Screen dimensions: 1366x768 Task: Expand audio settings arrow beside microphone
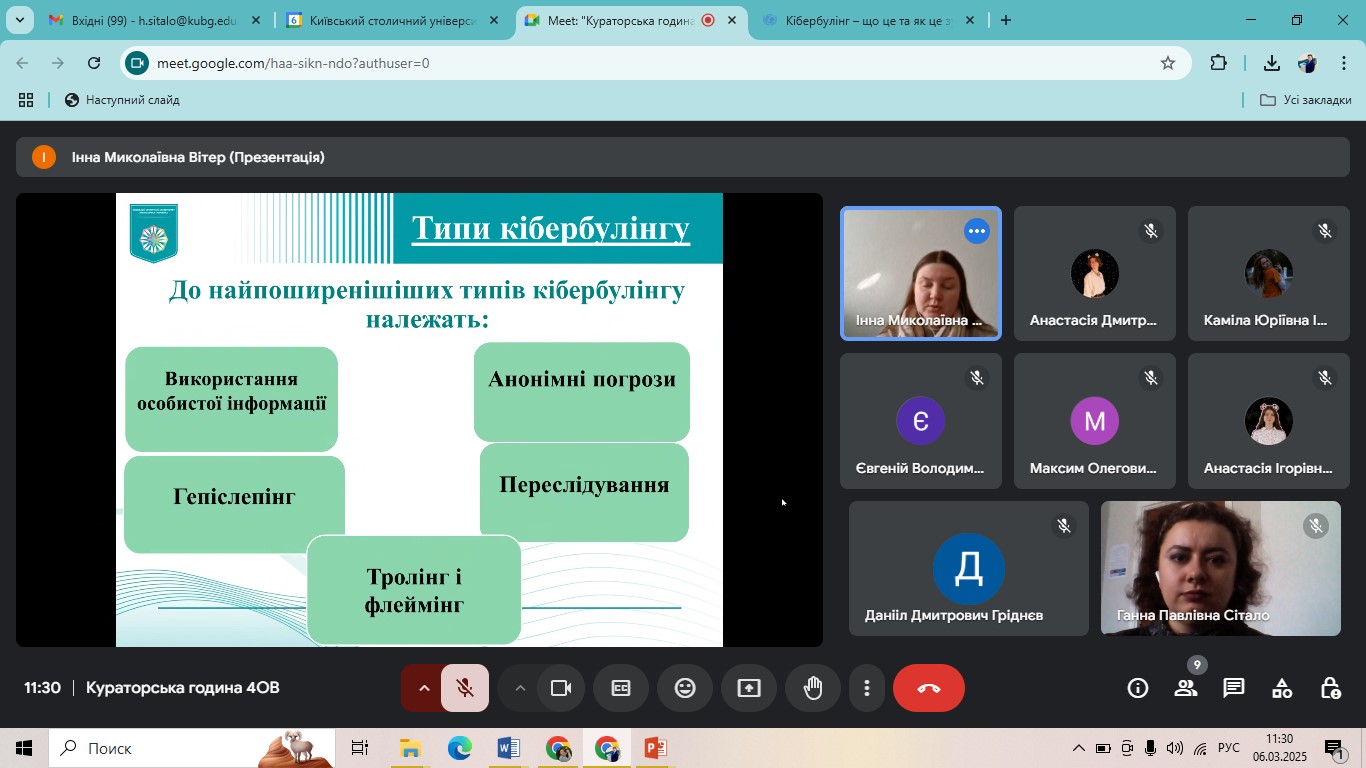423,688
